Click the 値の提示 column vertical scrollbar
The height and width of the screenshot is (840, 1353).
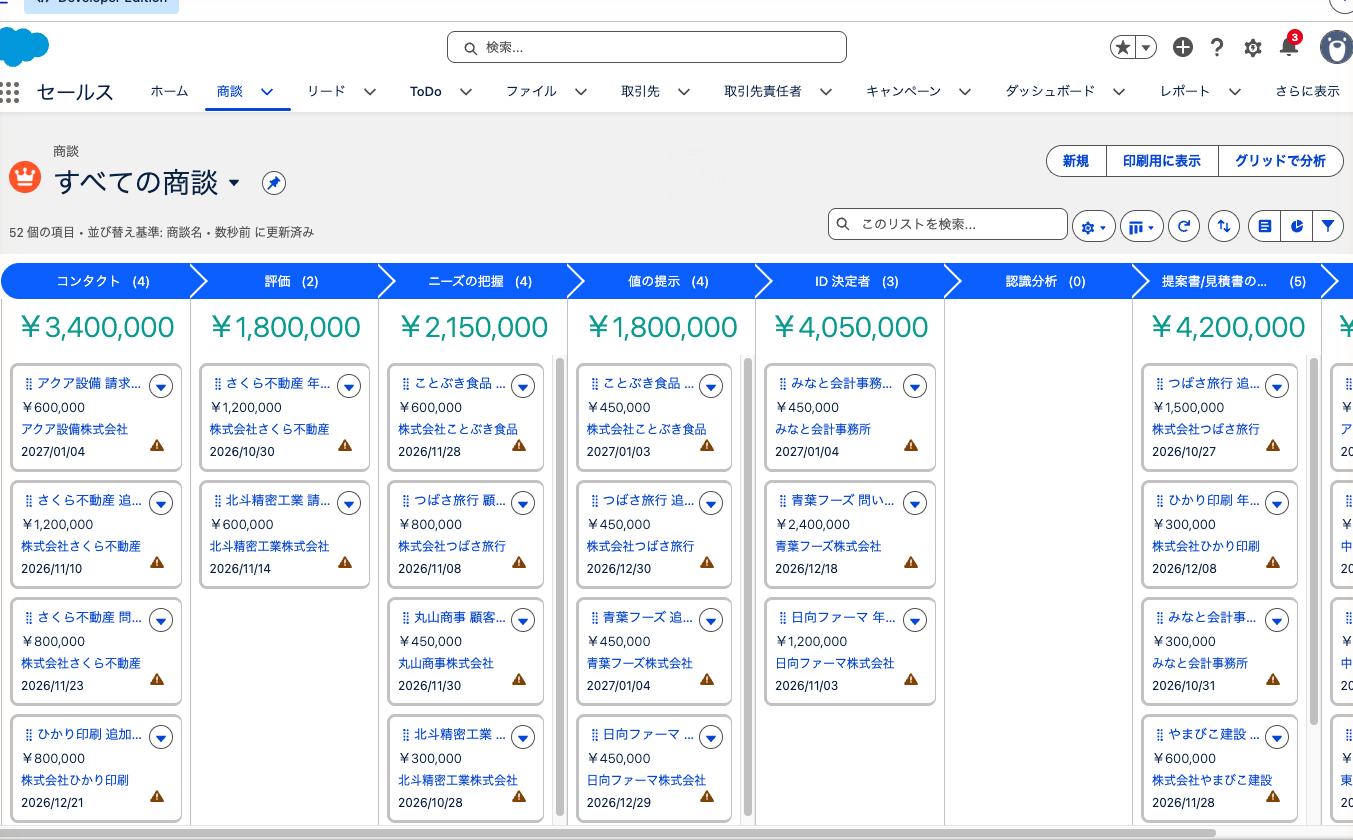tap(748, 587)
